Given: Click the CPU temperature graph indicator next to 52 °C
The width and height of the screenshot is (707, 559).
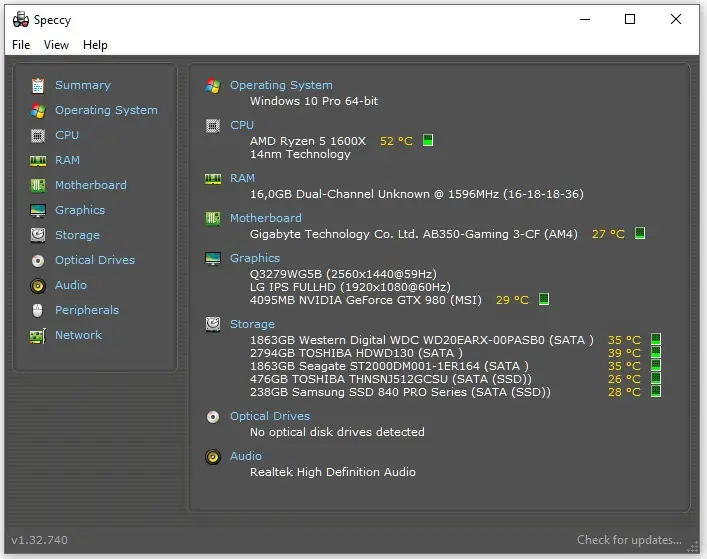Looking at the screenshot, I should coord(428,140).
